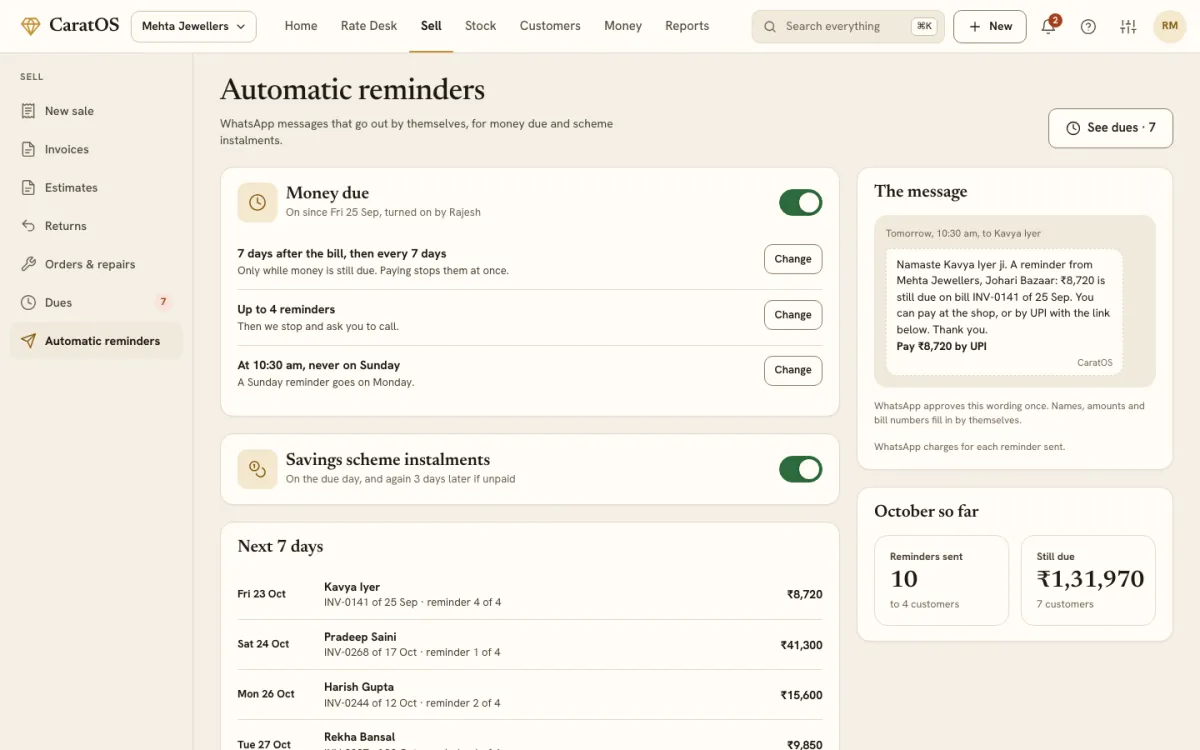Click the See dues · 7 button
The width and height of the screenshot is (1200, 750).
(1110, 128)
